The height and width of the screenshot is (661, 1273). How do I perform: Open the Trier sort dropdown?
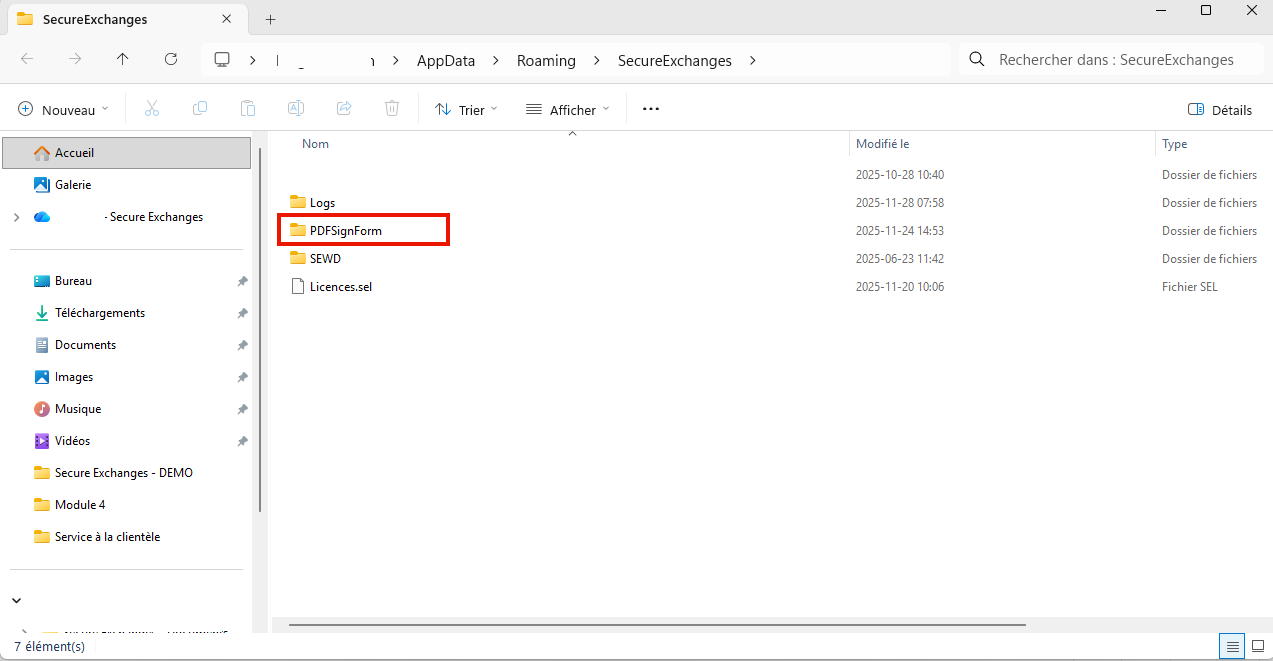pos(466,110)
